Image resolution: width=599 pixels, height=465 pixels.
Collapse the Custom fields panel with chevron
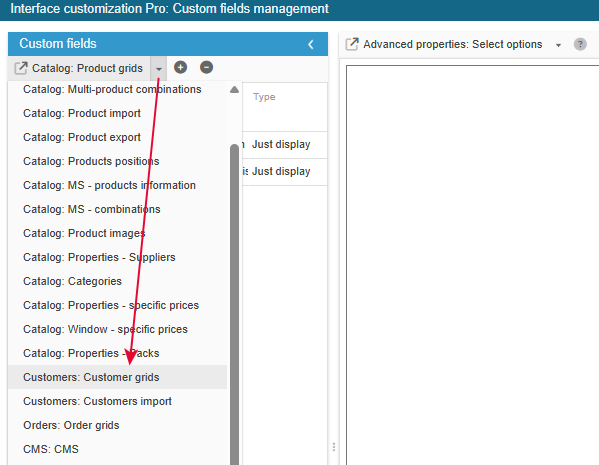(311, 44)
